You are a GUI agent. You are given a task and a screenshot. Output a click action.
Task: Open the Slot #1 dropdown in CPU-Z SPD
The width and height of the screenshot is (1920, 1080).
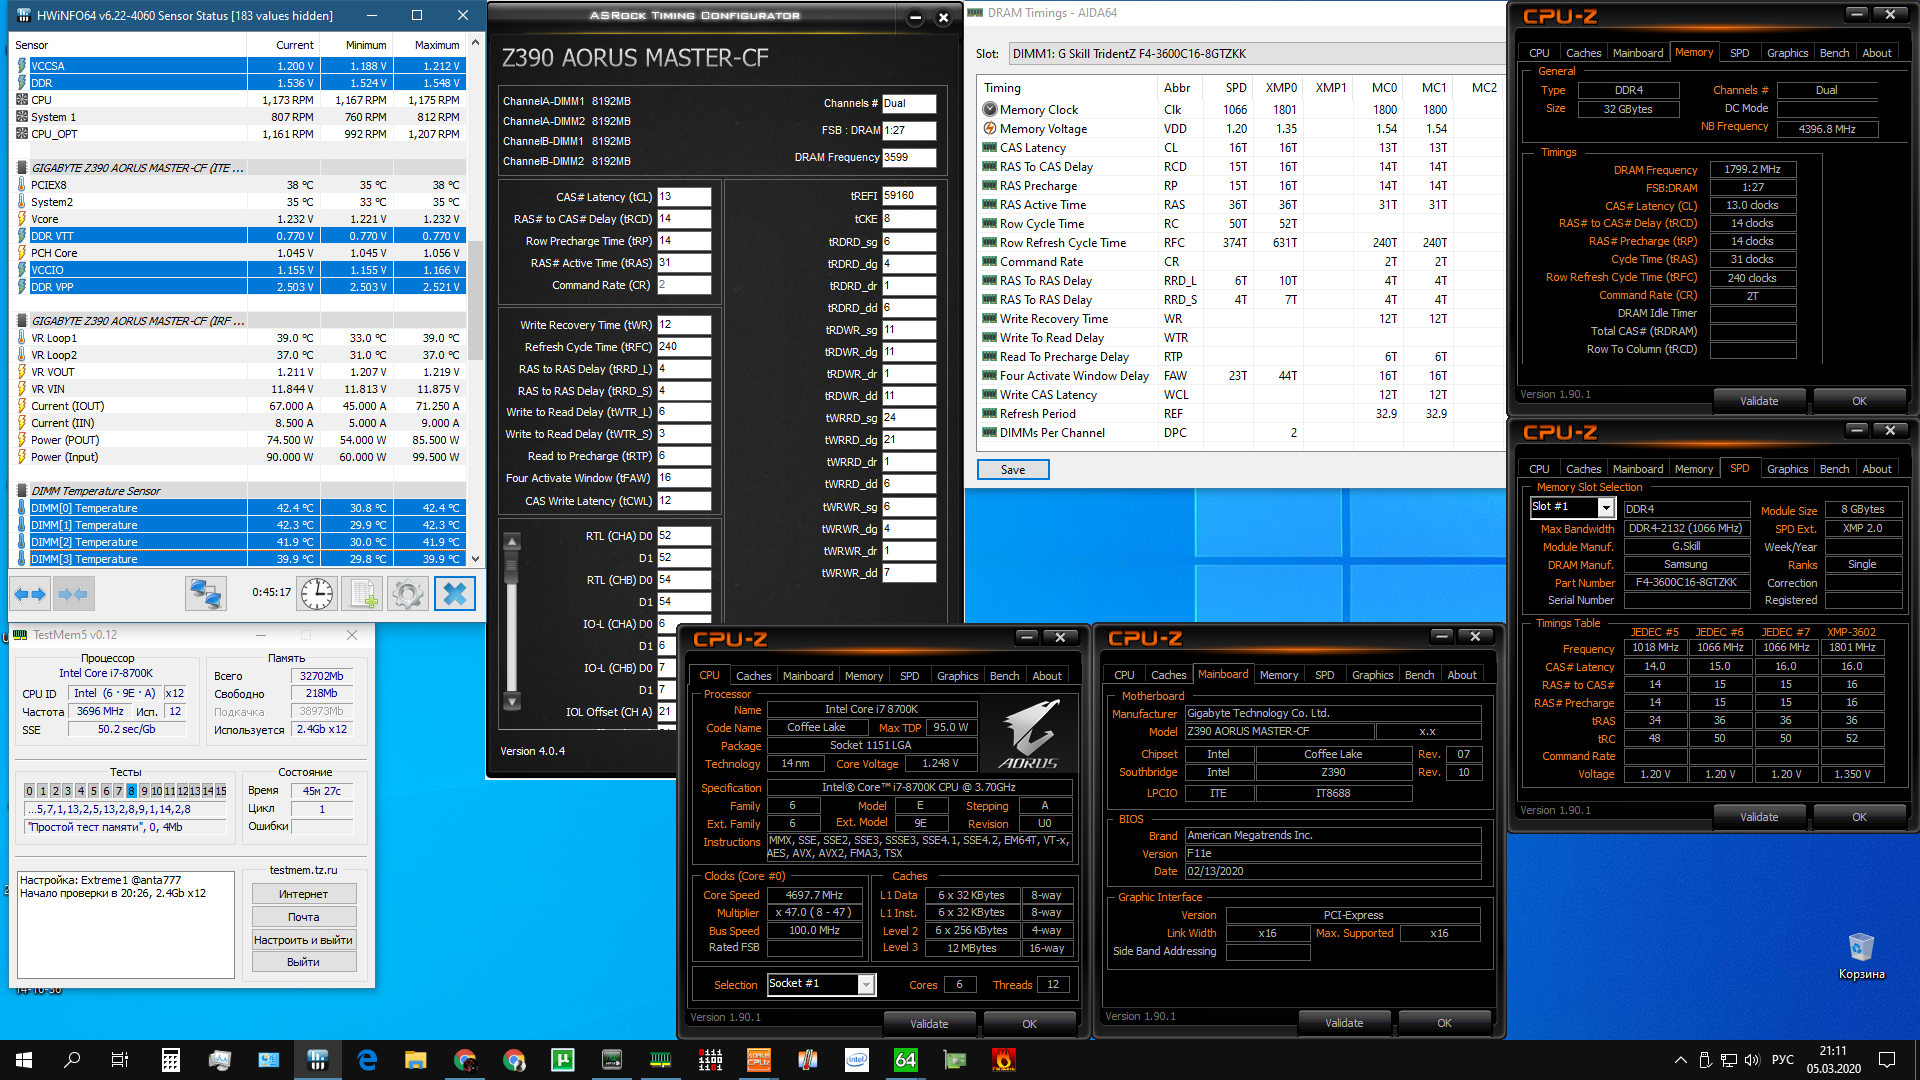point(1606,508)
